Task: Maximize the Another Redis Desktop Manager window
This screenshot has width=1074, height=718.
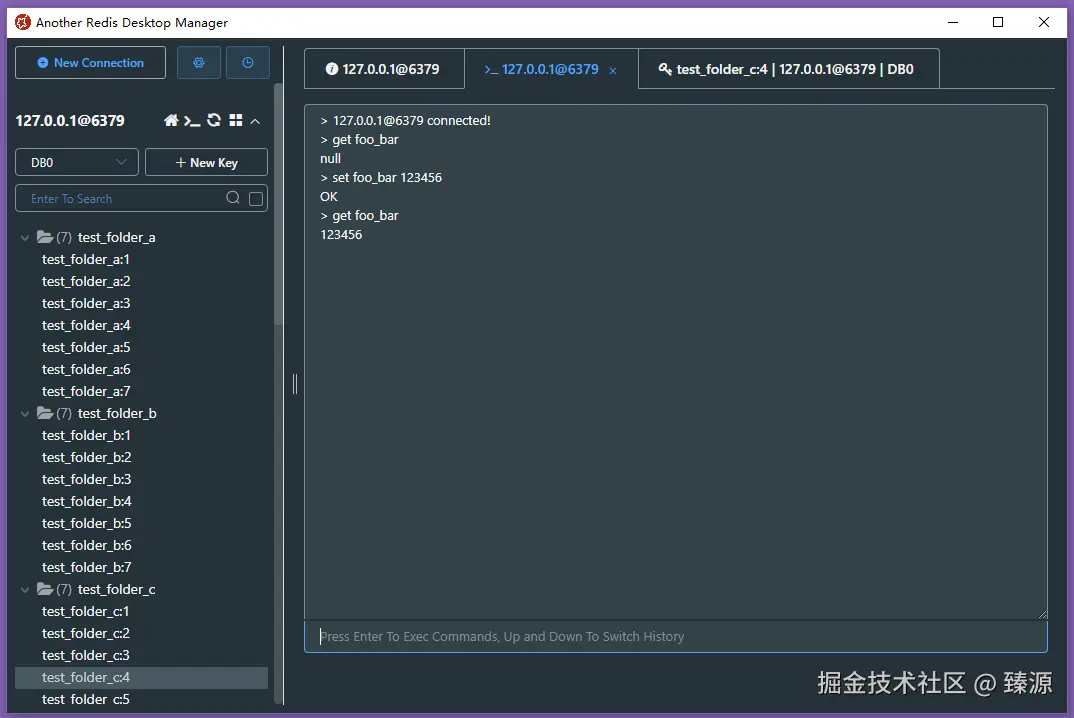Action: 998,23
